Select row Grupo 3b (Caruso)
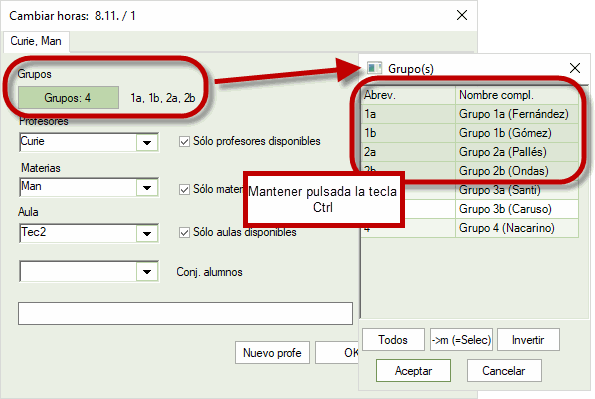The height and width of the screenshot is (399, 595). point(470,209)
